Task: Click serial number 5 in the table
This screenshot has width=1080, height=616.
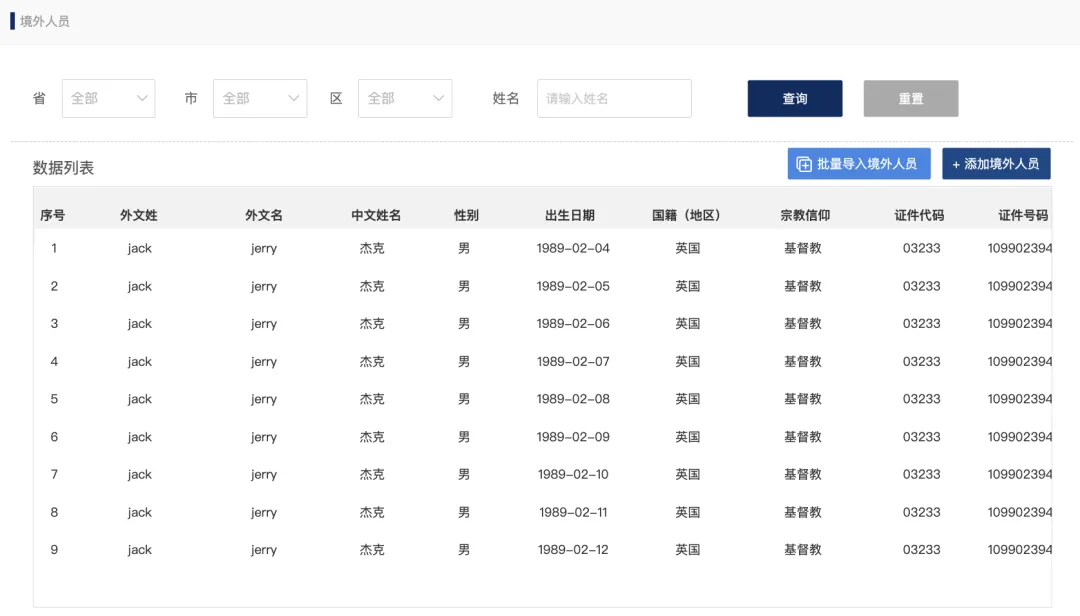Action: (x=54, y=399)
